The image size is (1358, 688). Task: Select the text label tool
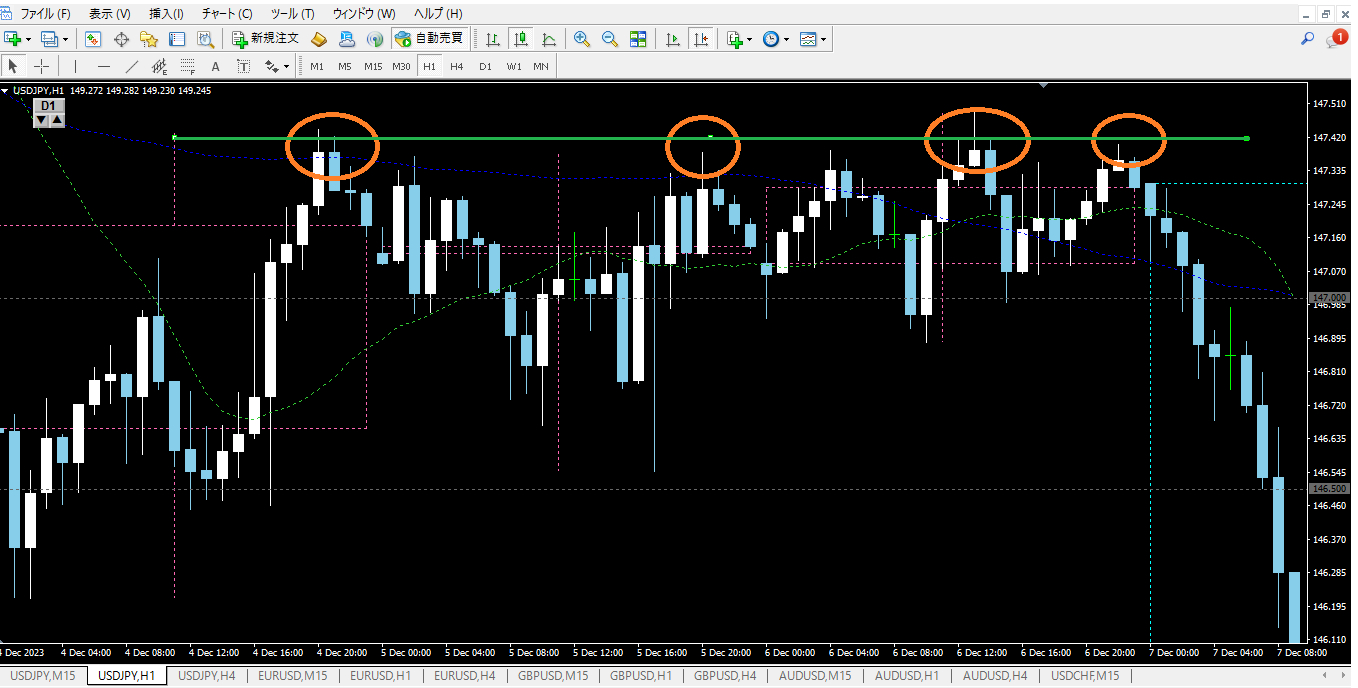[x=243, y=67]
